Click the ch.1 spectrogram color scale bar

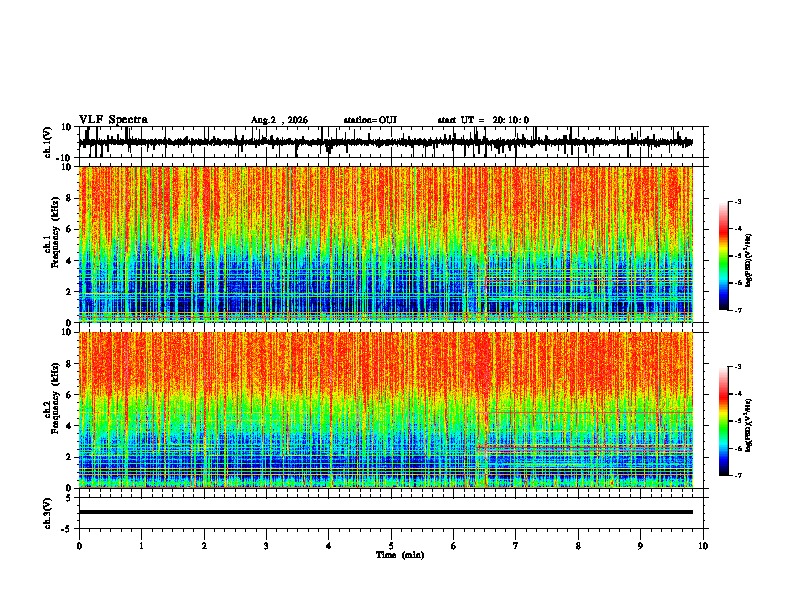[x=724, y=256]
